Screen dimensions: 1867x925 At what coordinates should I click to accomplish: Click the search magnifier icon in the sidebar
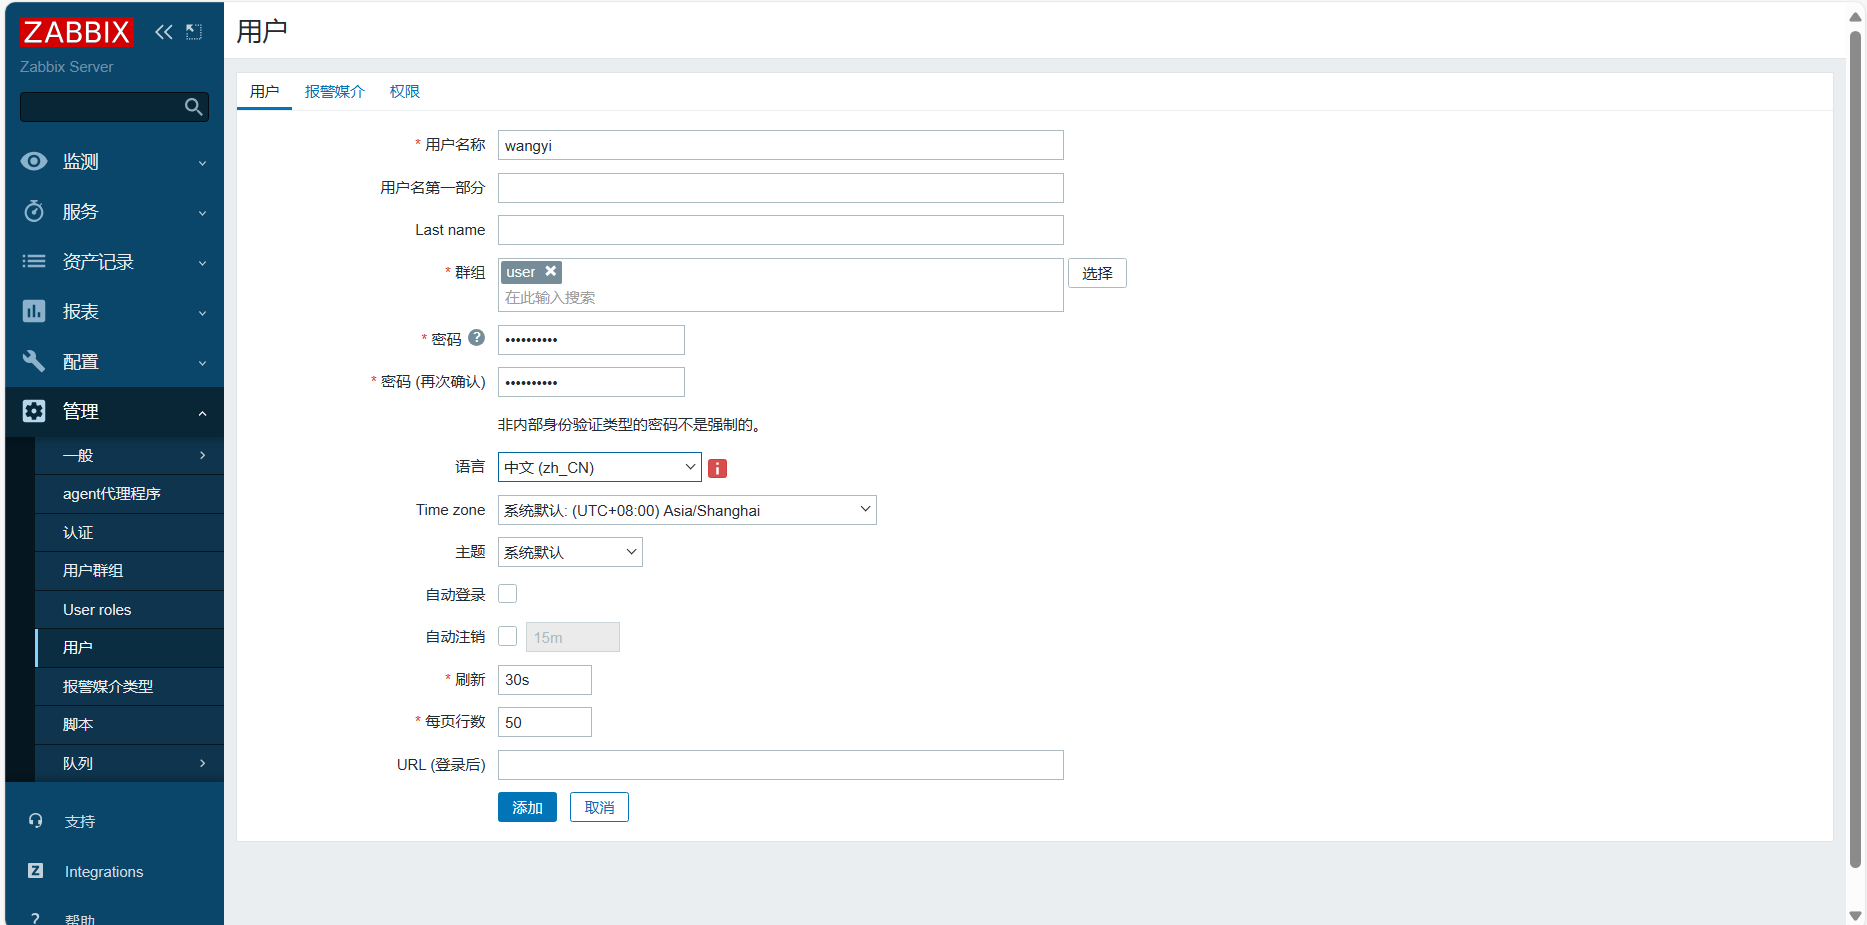[194, 107]
